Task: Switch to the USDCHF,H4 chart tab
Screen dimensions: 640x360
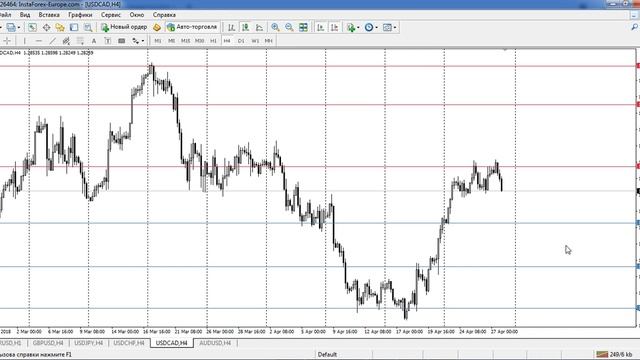Action: point(129,343)
